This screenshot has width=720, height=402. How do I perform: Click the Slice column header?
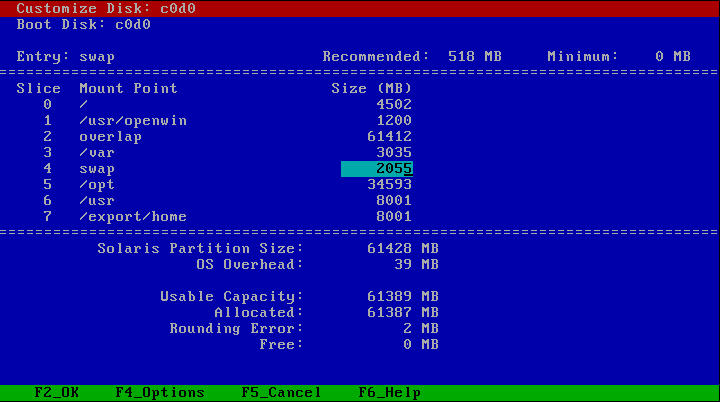click(x=39, y=88)
